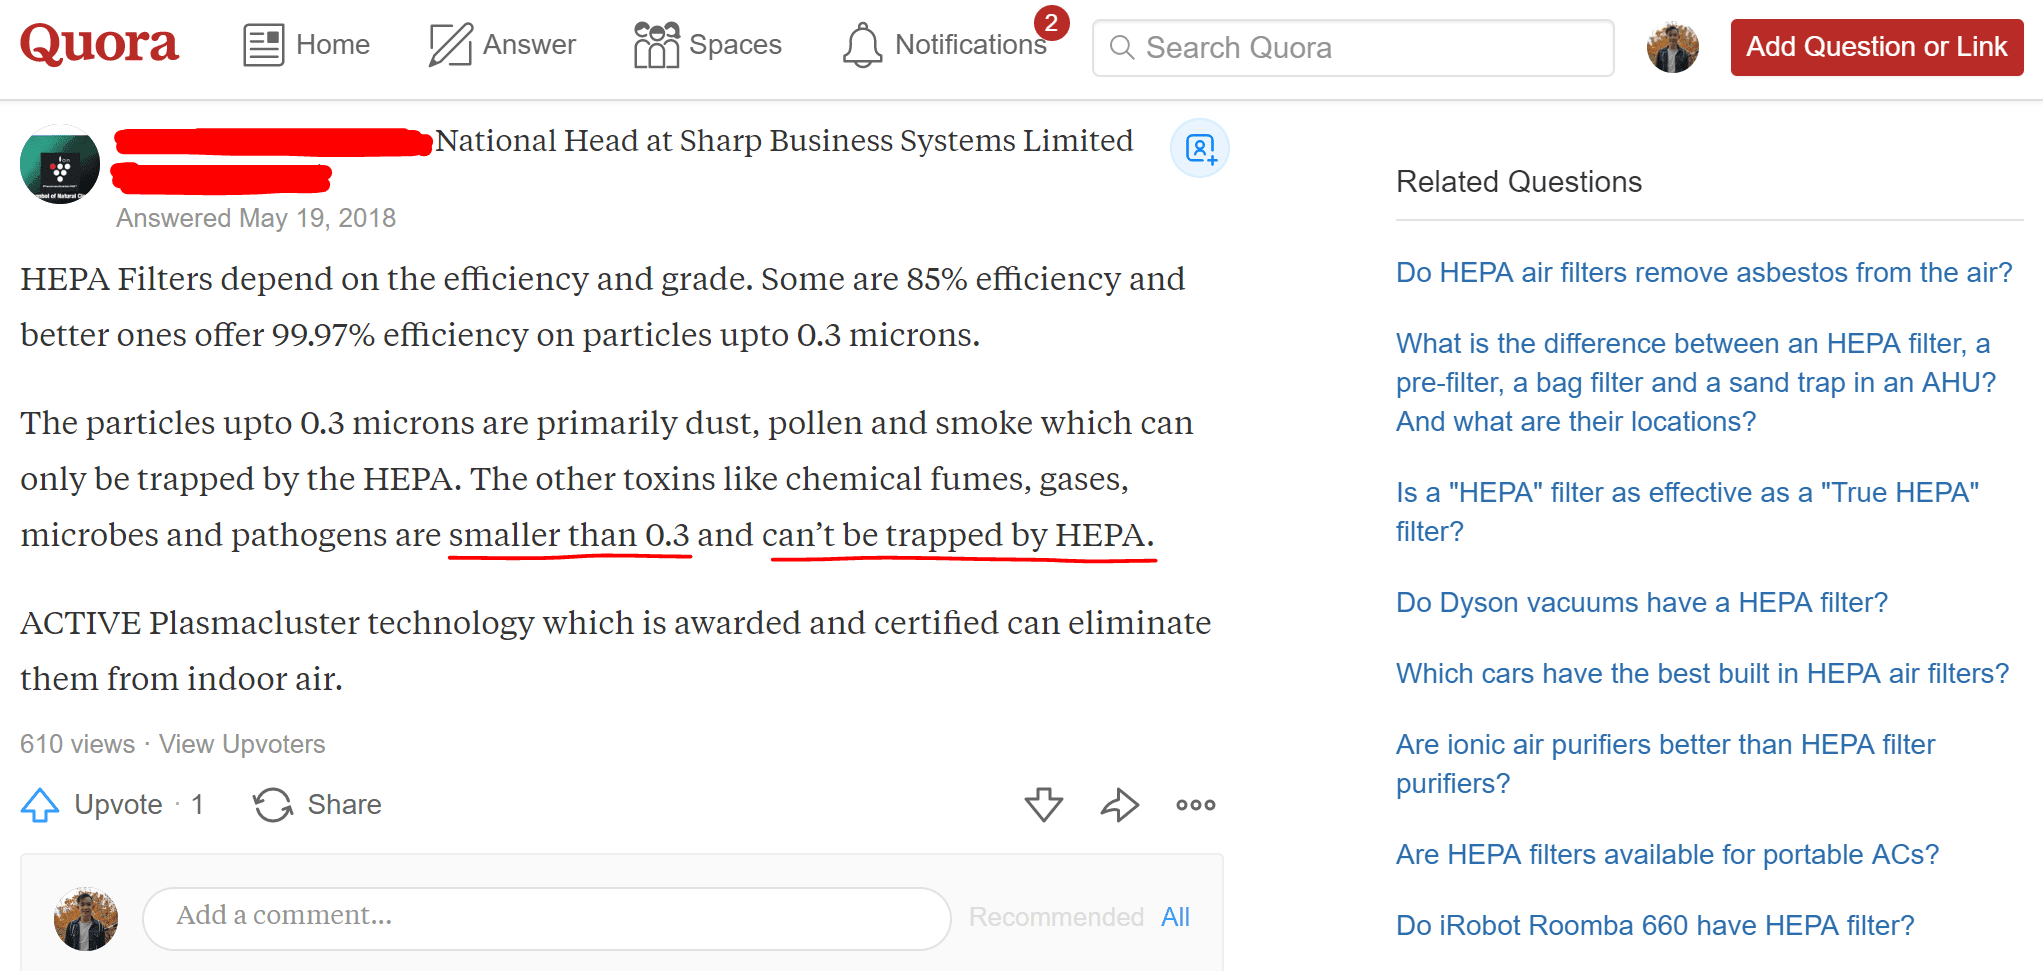This screenshot has height=971, width=2043.
Task: Click the upvote count 1
Action: (198, 805)
